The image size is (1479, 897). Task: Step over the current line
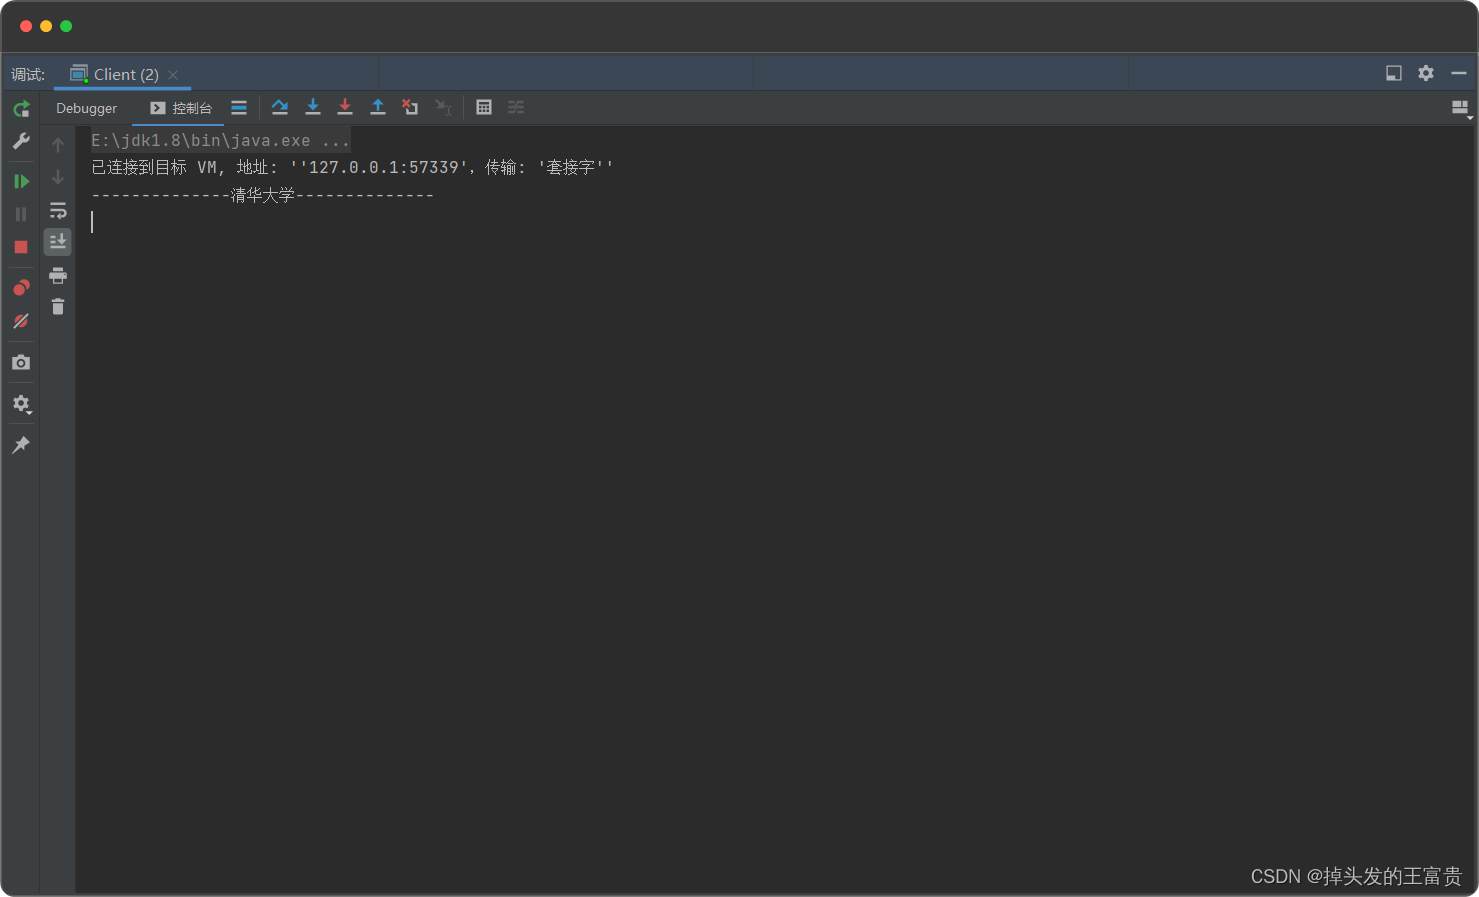tap(280, 107)
